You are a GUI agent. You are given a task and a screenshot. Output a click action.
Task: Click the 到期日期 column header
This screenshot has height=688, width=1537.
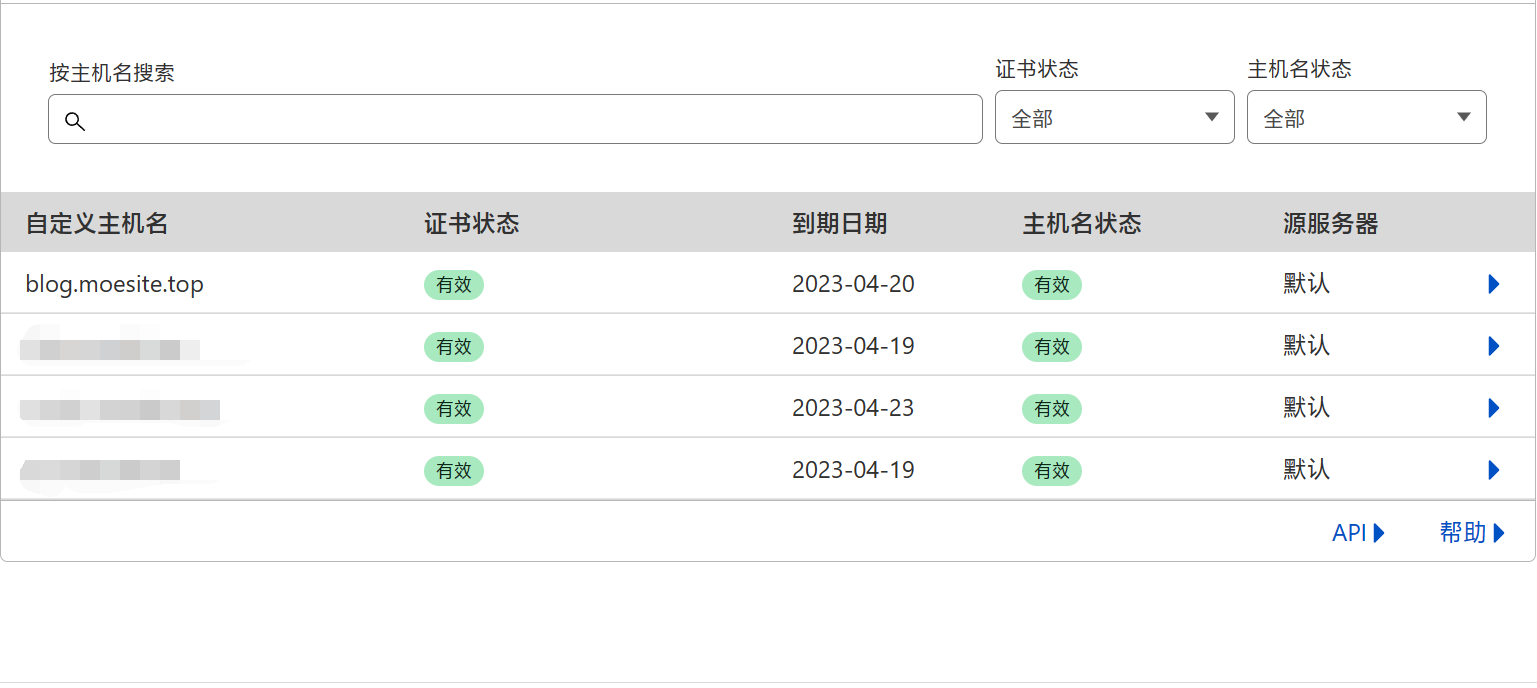(x=840, y=223)
